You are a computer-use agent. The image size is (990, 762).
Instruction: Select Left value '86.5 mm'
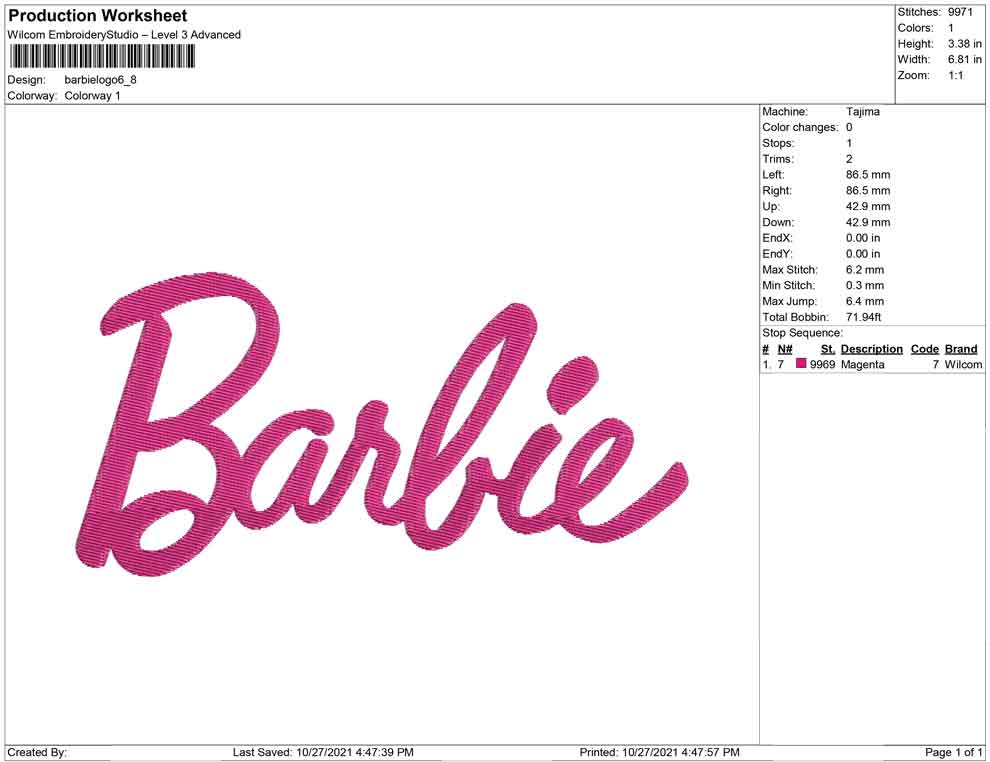click(868, 175)
